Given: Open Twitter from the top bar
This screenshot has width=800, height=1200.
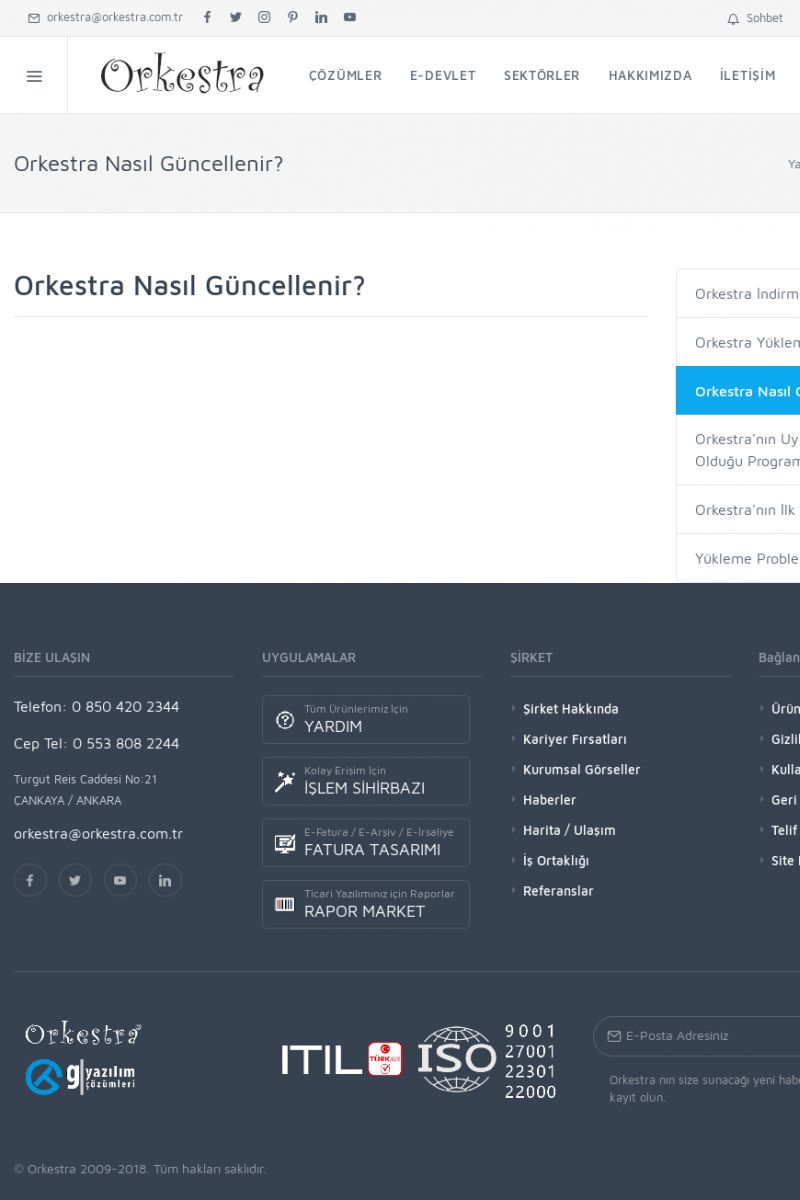Looking at the screenshot, I should pyautogui.click(x=235, y=17).
